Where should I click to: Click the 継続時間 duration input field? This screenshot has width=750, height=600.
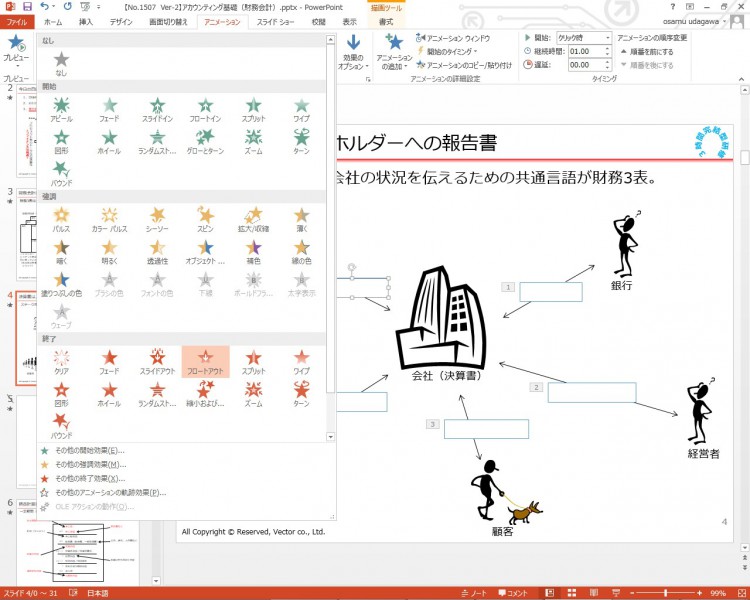[585, 51]
